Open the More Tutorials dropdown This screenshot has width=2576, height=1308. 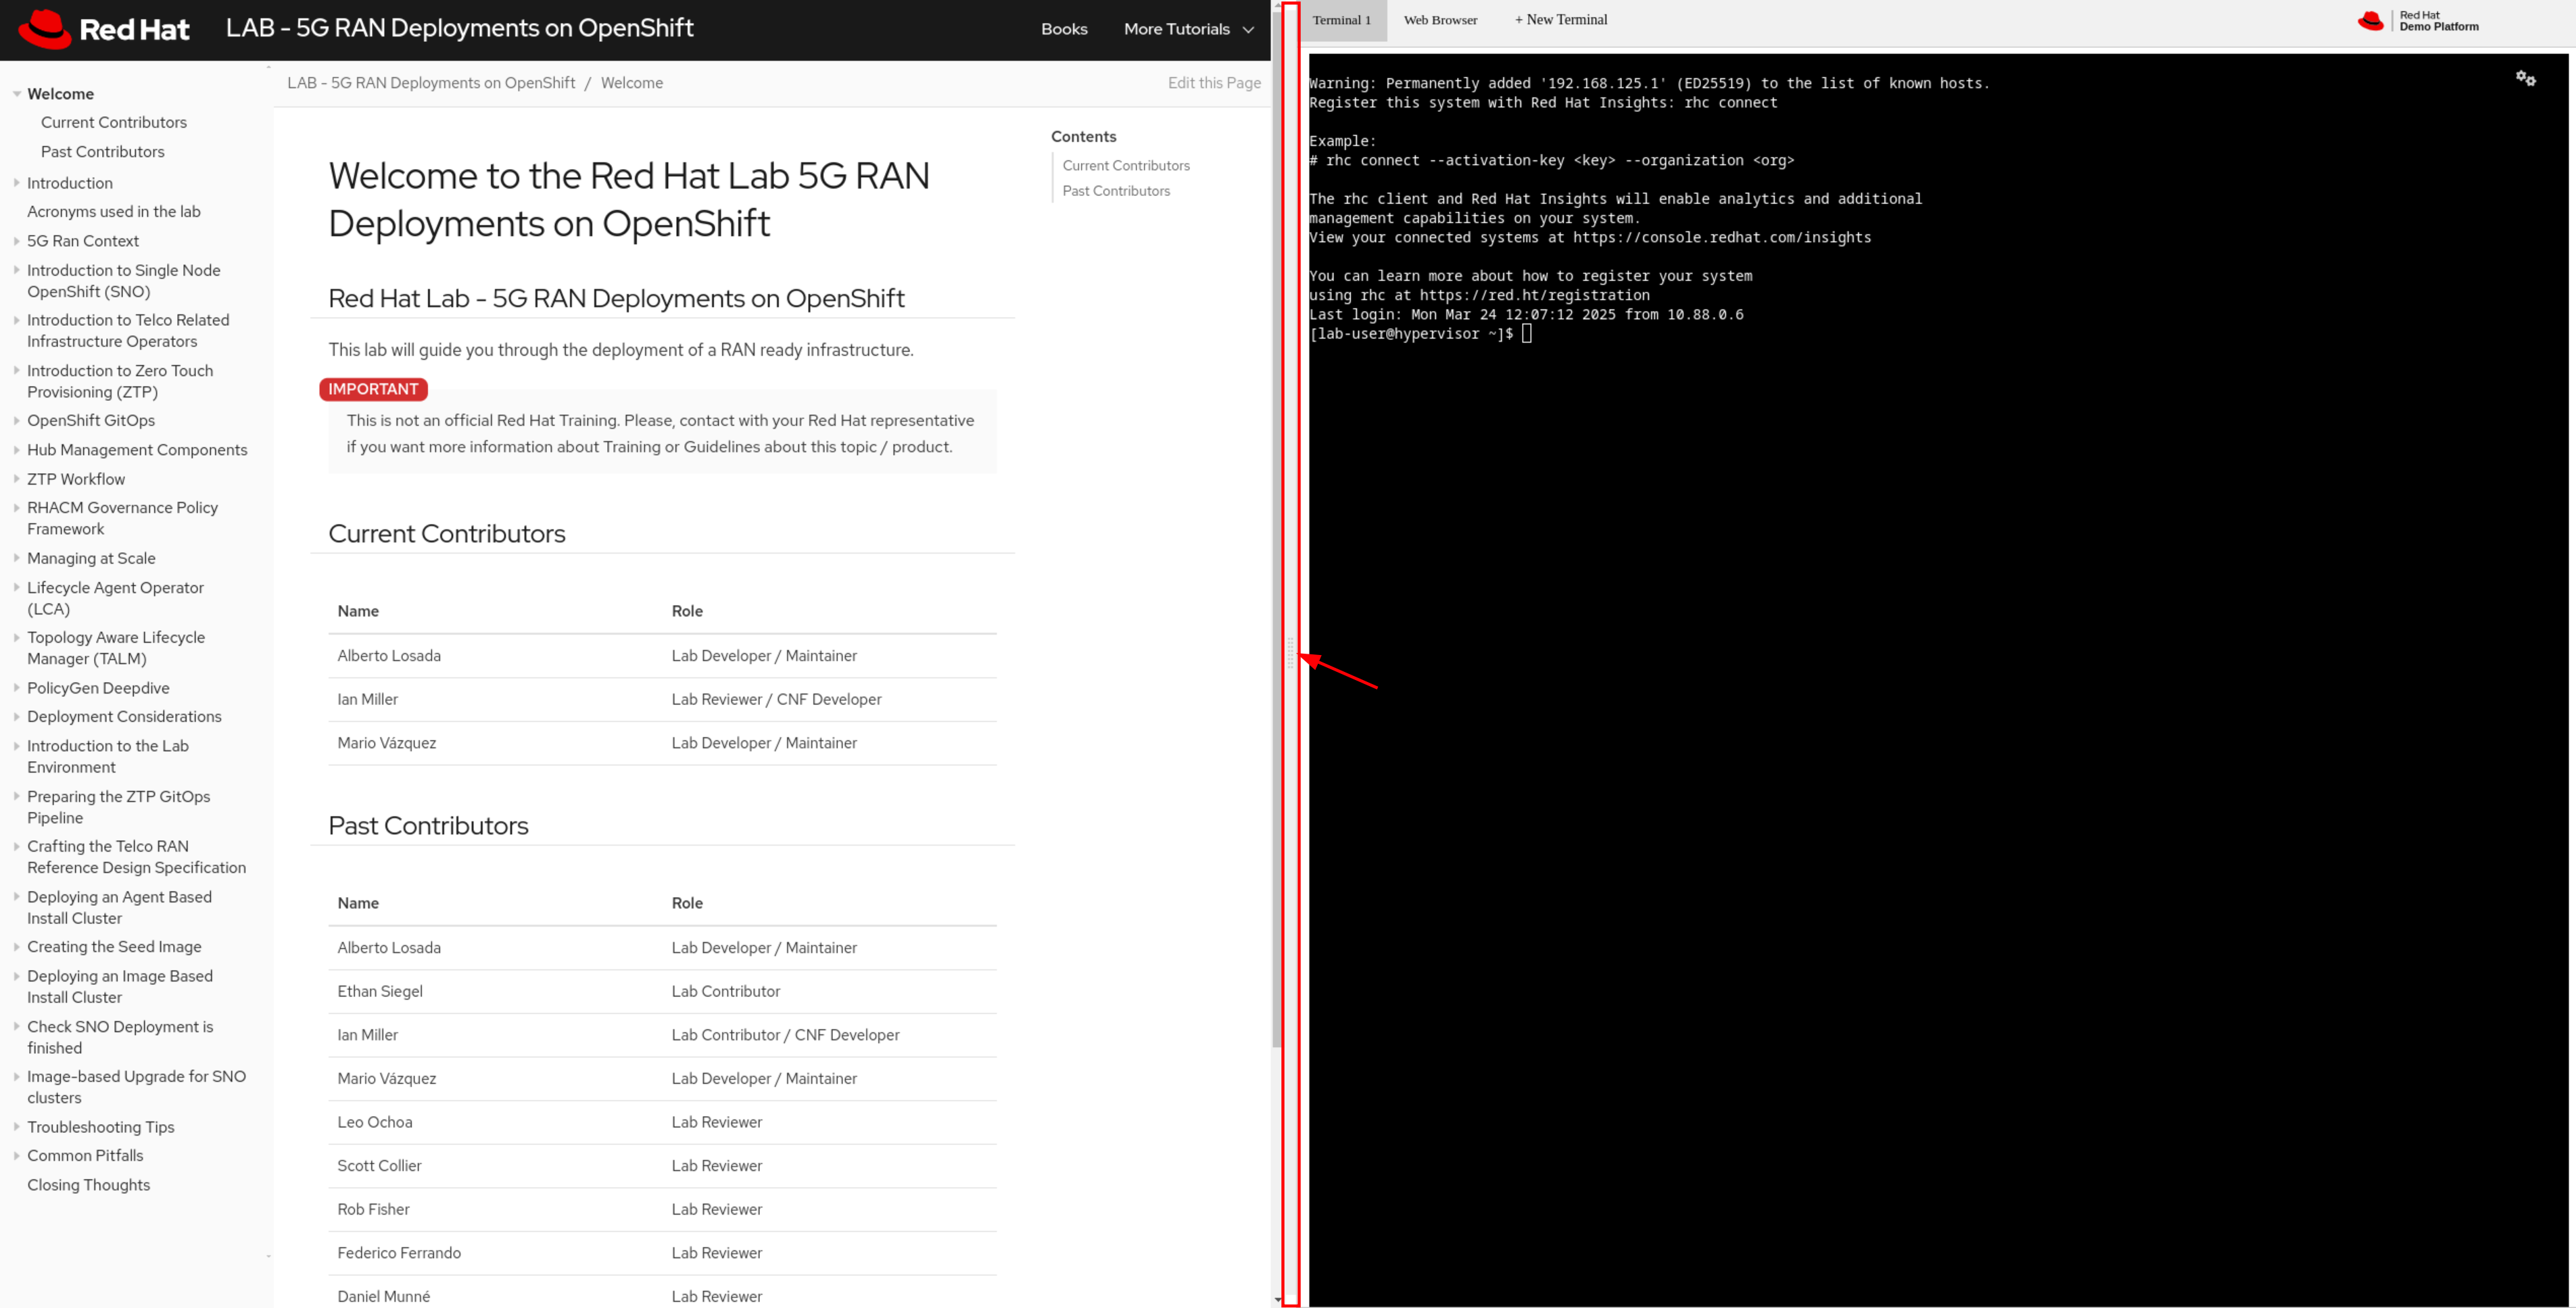(1188, 29)
